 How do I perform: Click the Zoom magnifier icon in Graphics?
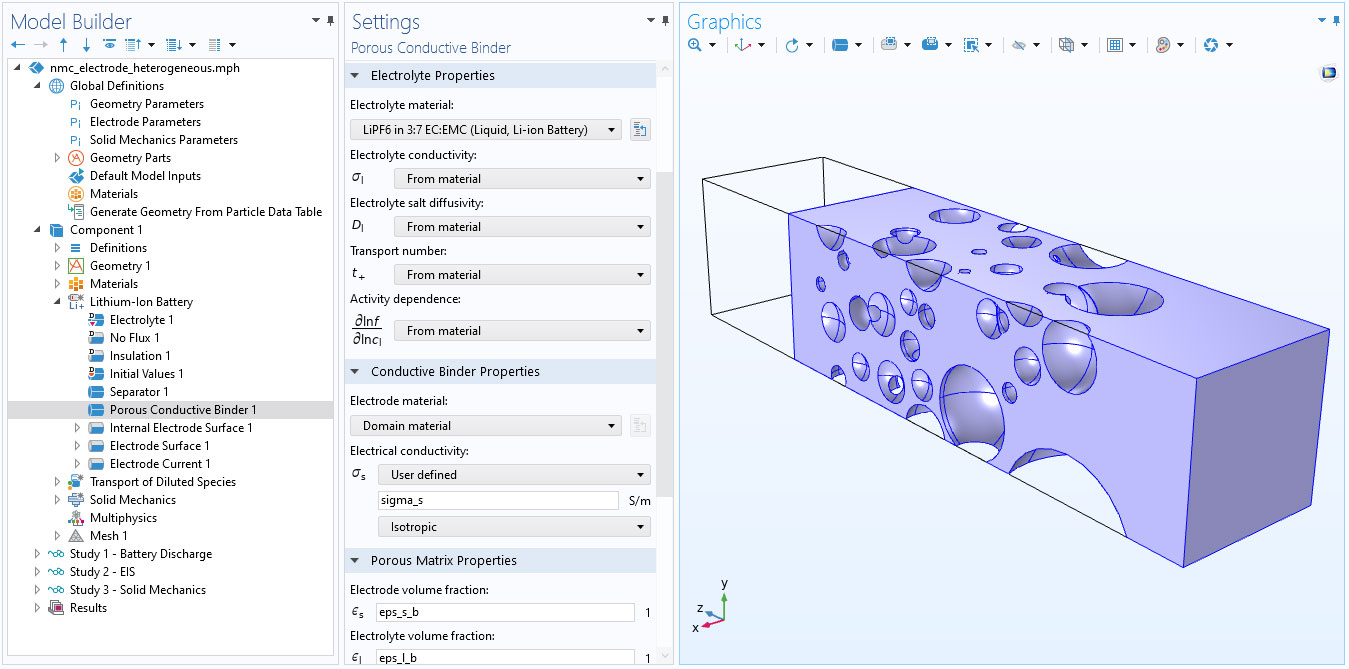coord(695,45)
